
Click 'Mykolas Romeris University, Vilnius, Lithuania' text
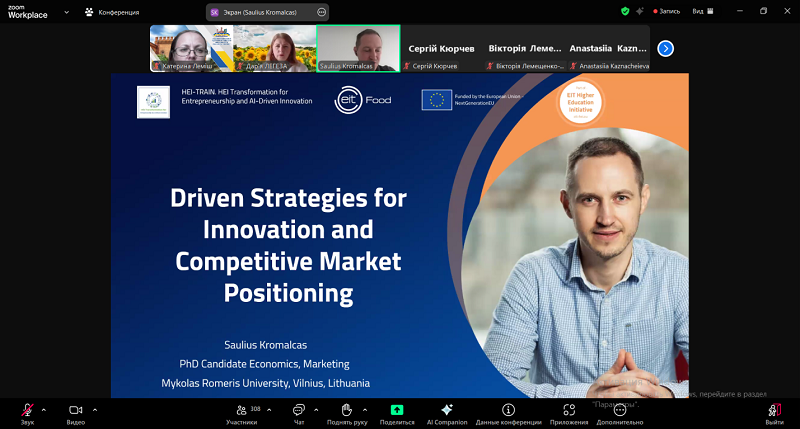tap(265, 383)
